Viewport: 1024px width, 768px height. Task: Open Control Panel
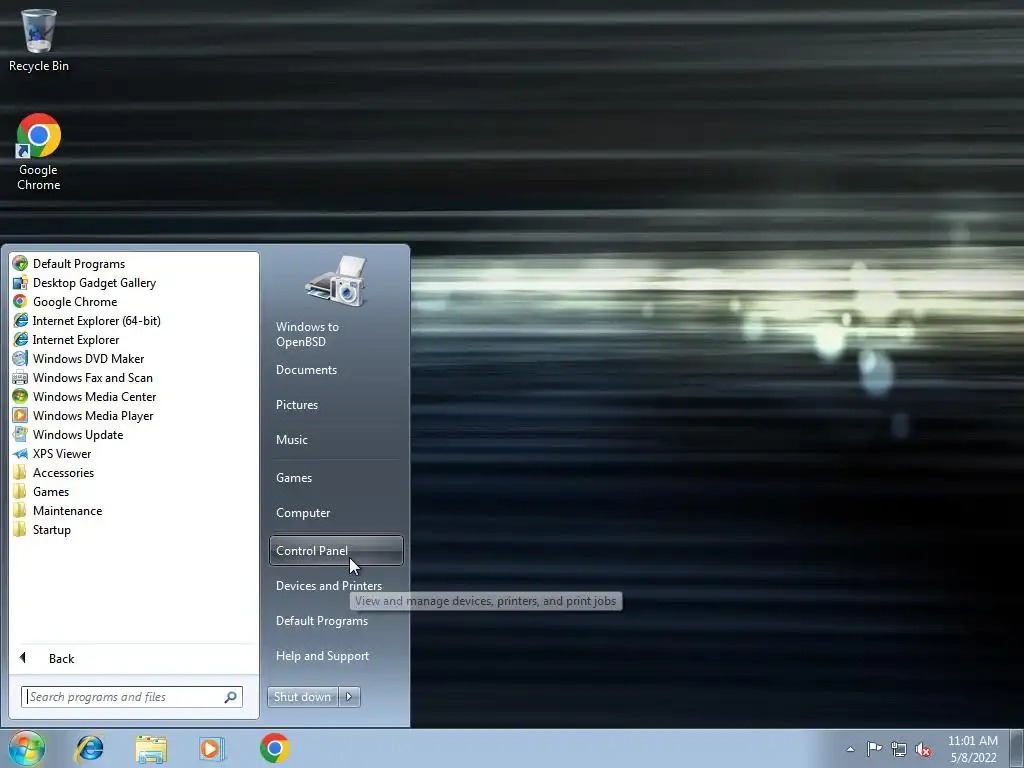click(336, 551)
